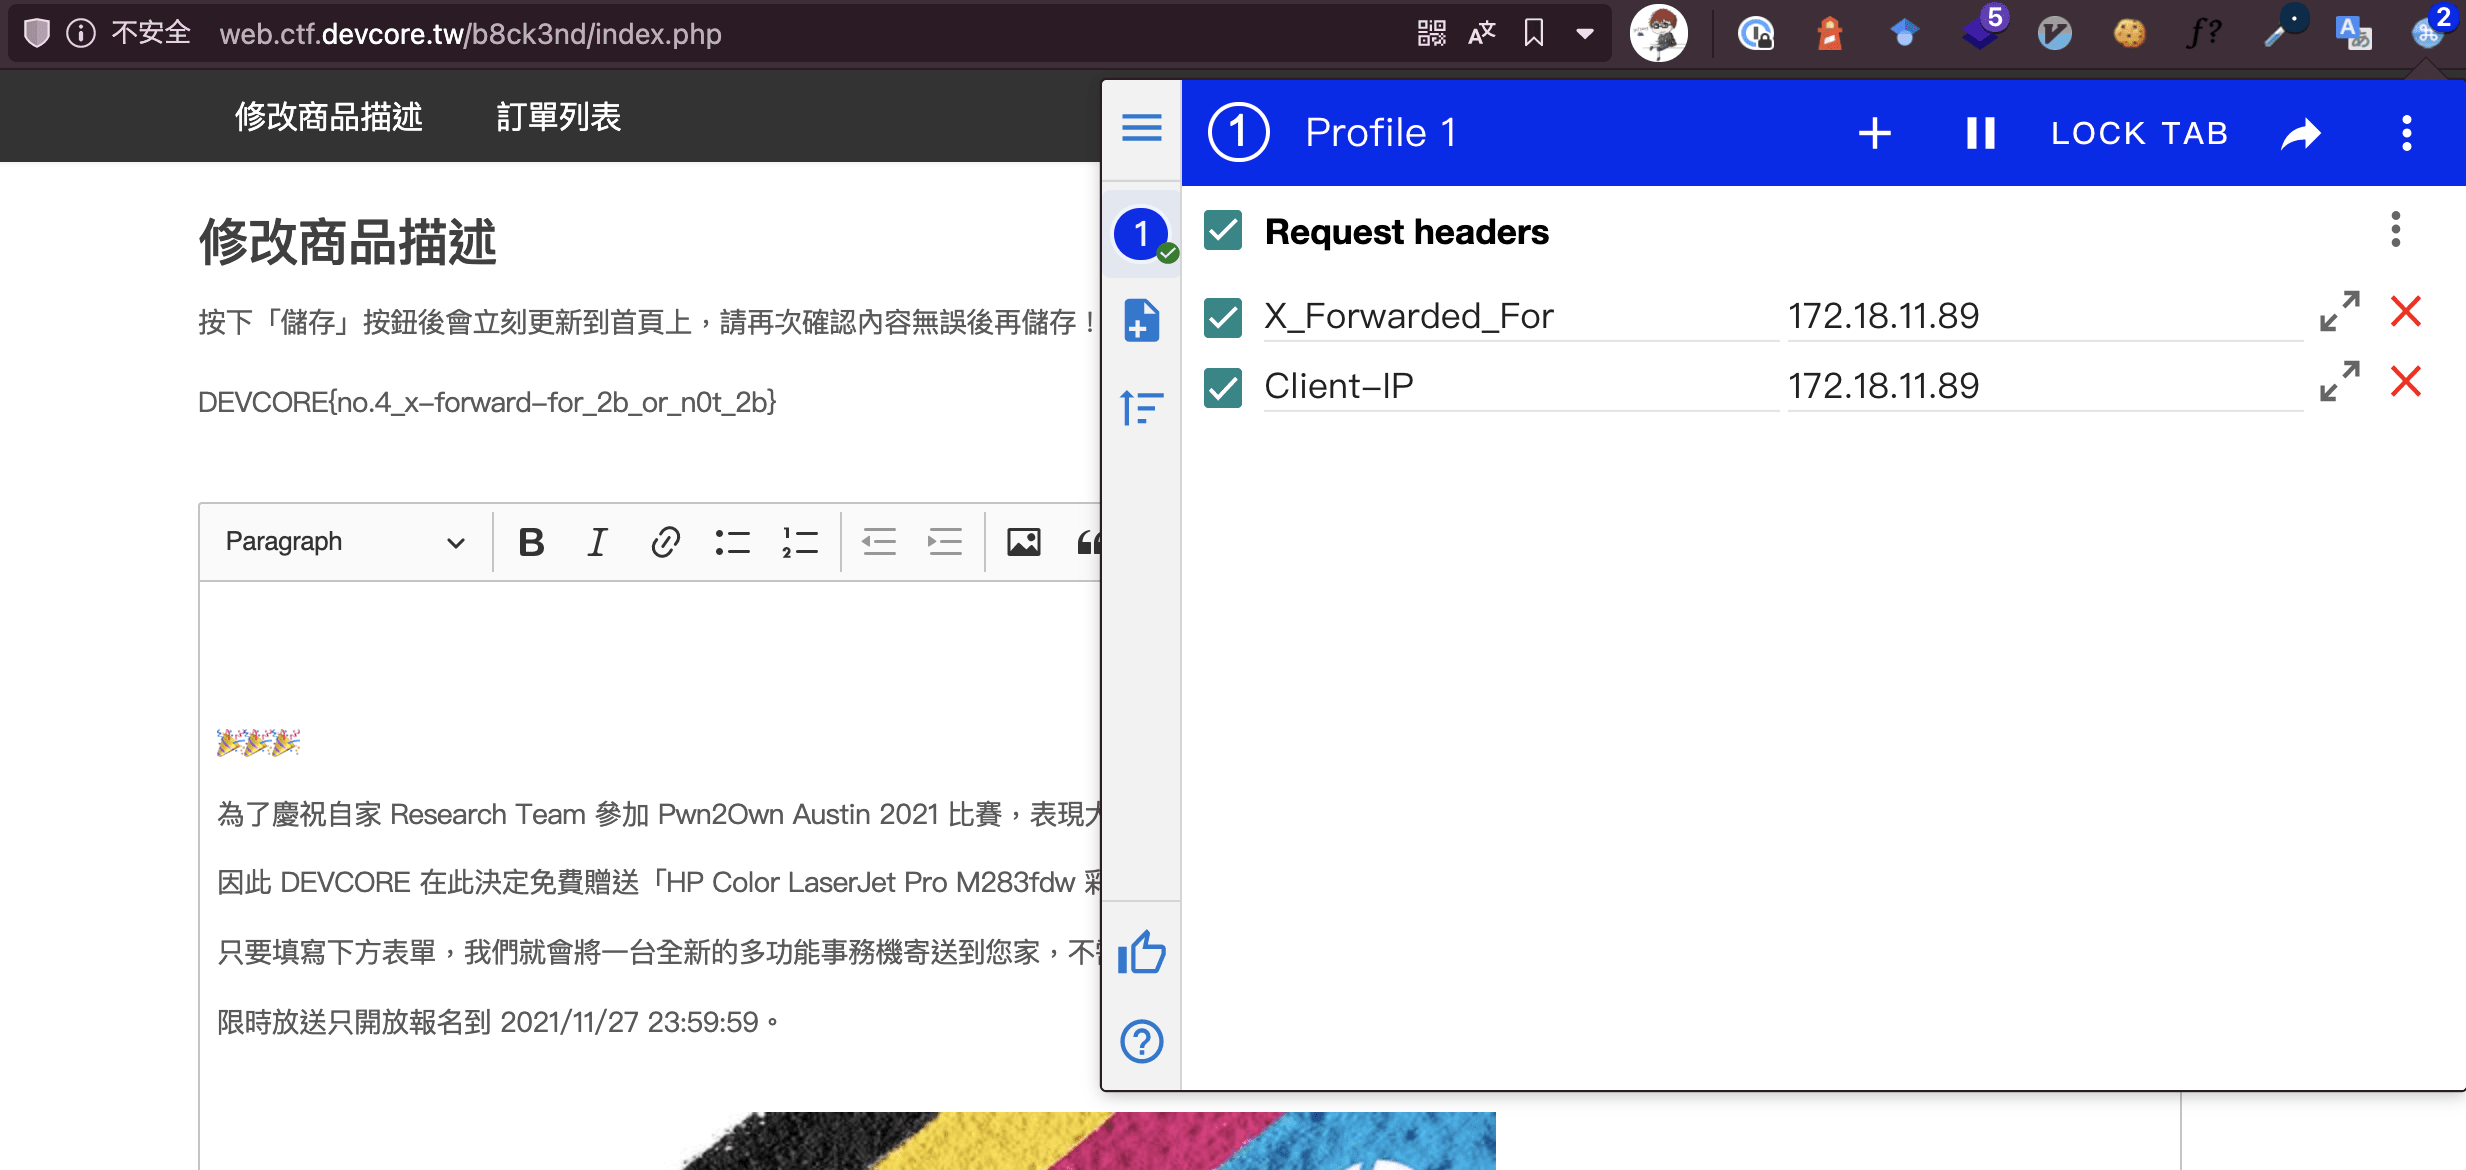Viewport: 2466px width, 1170px height.
Task: Add a new profile with document-plus icon
Action: pyautogui.click(x=1141, y=321)
